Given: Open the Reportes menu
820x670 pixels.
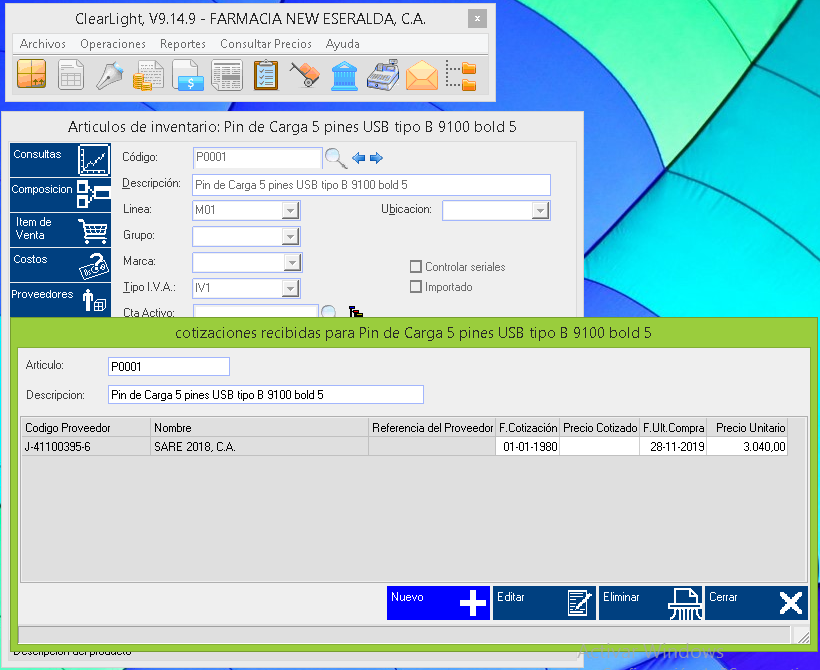Looking at the screenshot, I should coord(183,44).
